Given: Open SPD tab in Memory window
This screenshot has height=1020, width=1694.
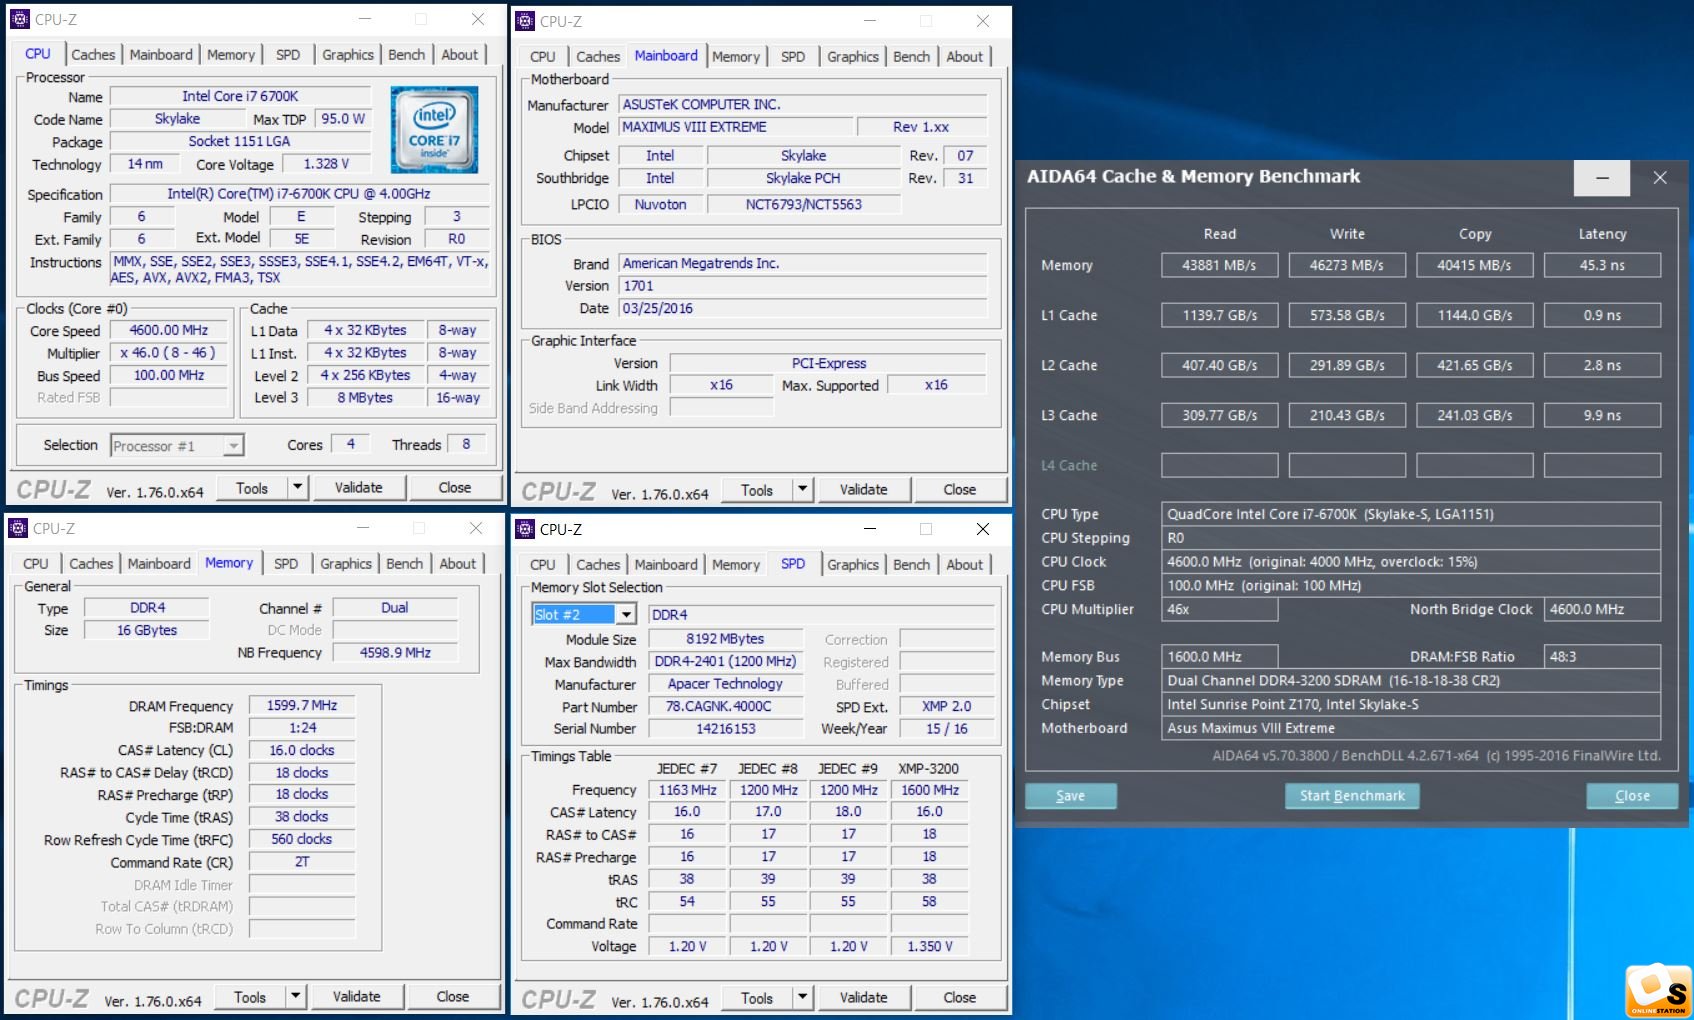Looking at the screenshot, I should tap(286, 564).
